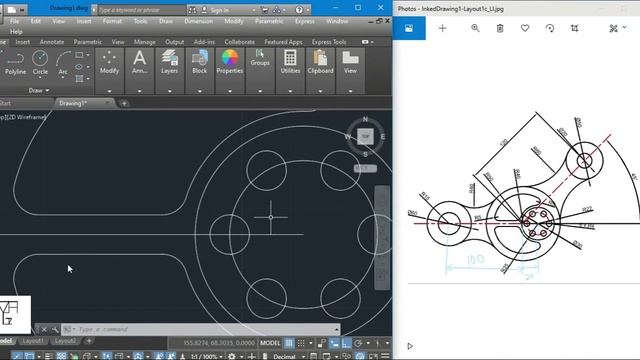Switch to the Featured Apps ribbon tab
640x360 pixels.
coord(283,42)
